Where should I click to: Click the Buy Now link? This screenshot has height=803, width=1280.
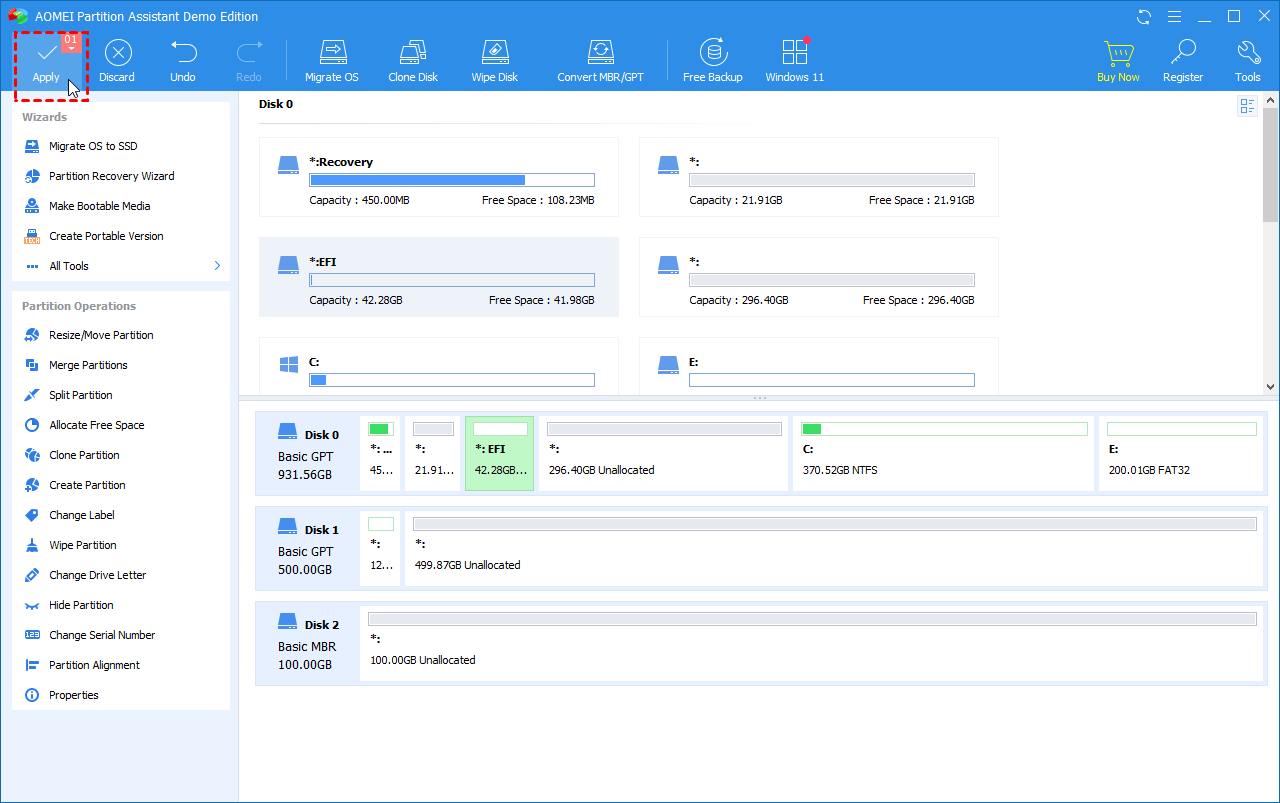(x=1118, y=58)
